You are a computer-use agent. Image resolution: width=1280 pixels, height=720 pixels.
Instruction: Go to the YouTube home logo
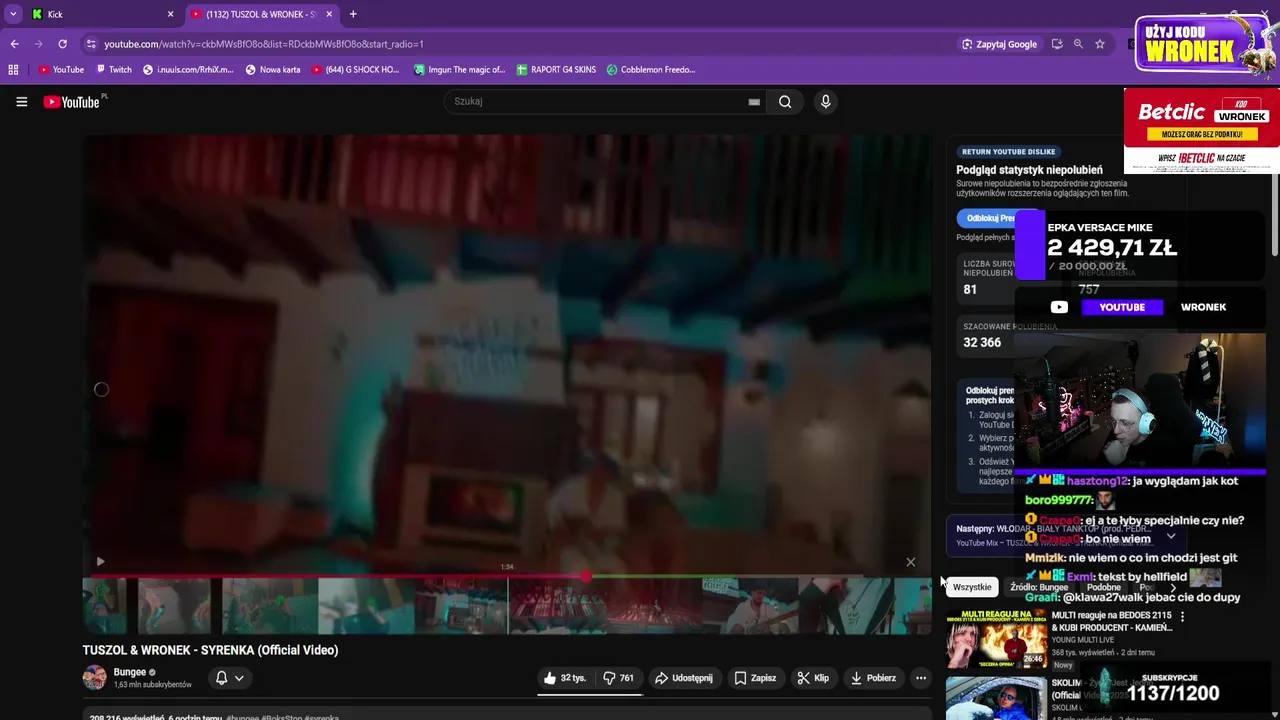[74, 101]
